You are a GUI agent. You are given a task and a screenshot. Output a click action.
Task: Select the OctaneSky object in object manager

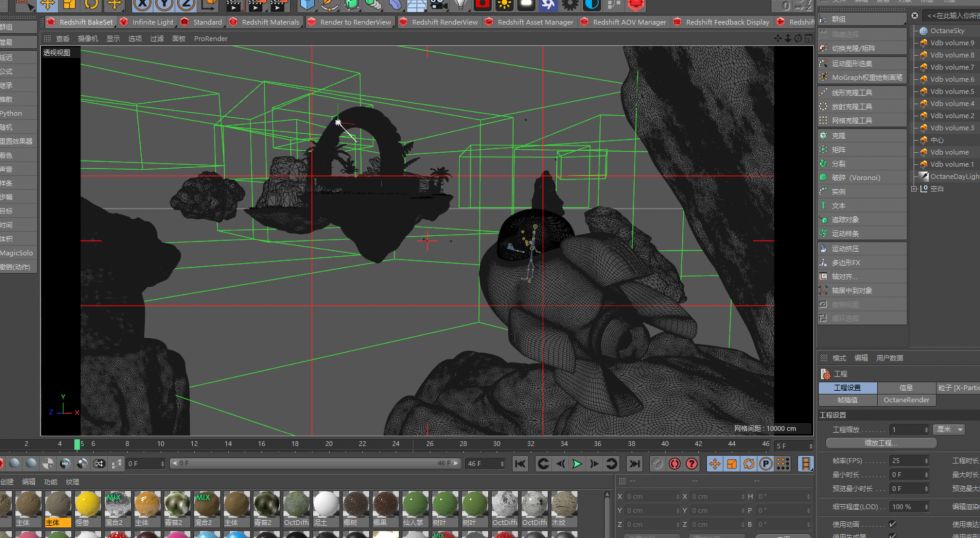pyautogui.click(x=946, y=31)
